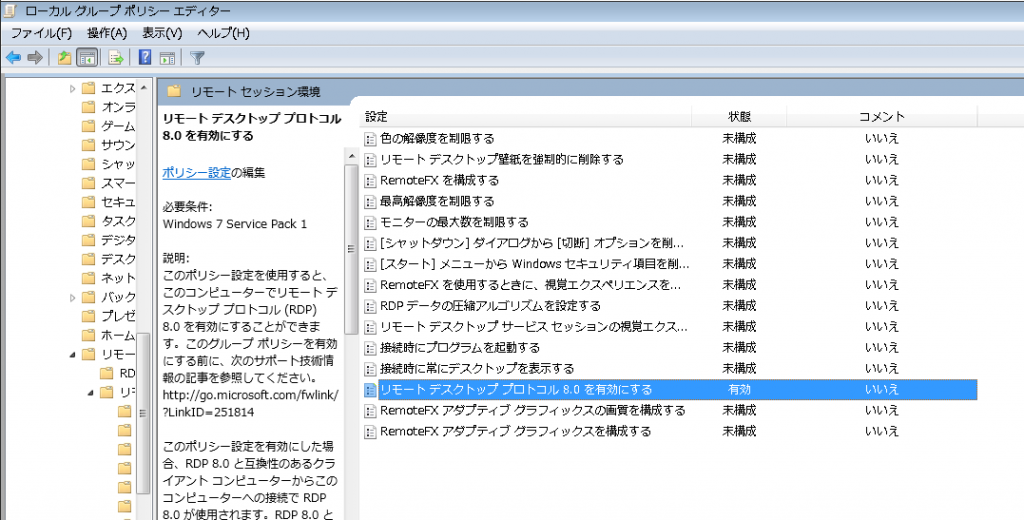1024x520 pixels.
Task: Expand the バック tree node arrow
Action: (x=72, y=297)
